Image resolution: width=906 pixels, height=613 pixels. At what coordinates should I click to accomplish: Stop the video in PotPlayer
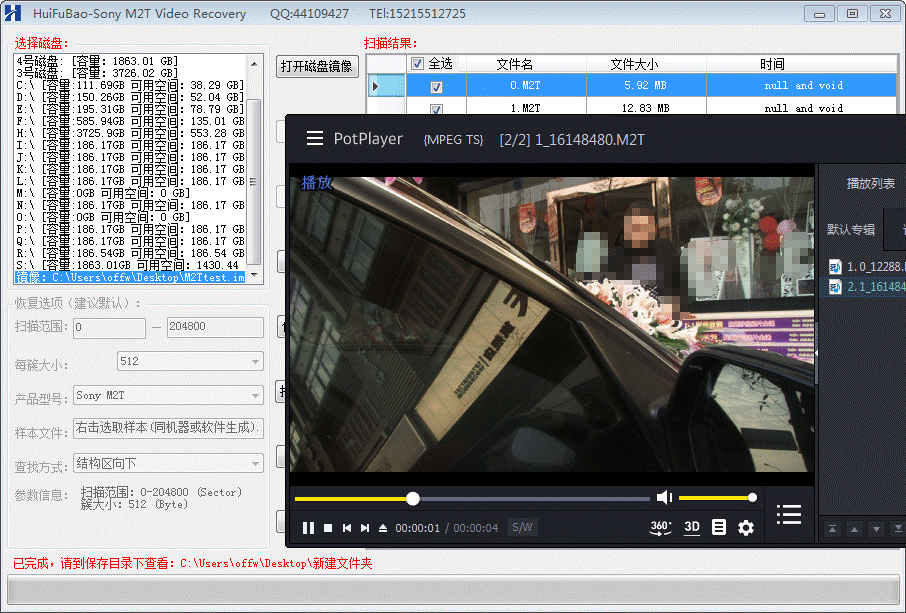pos(328,527)
